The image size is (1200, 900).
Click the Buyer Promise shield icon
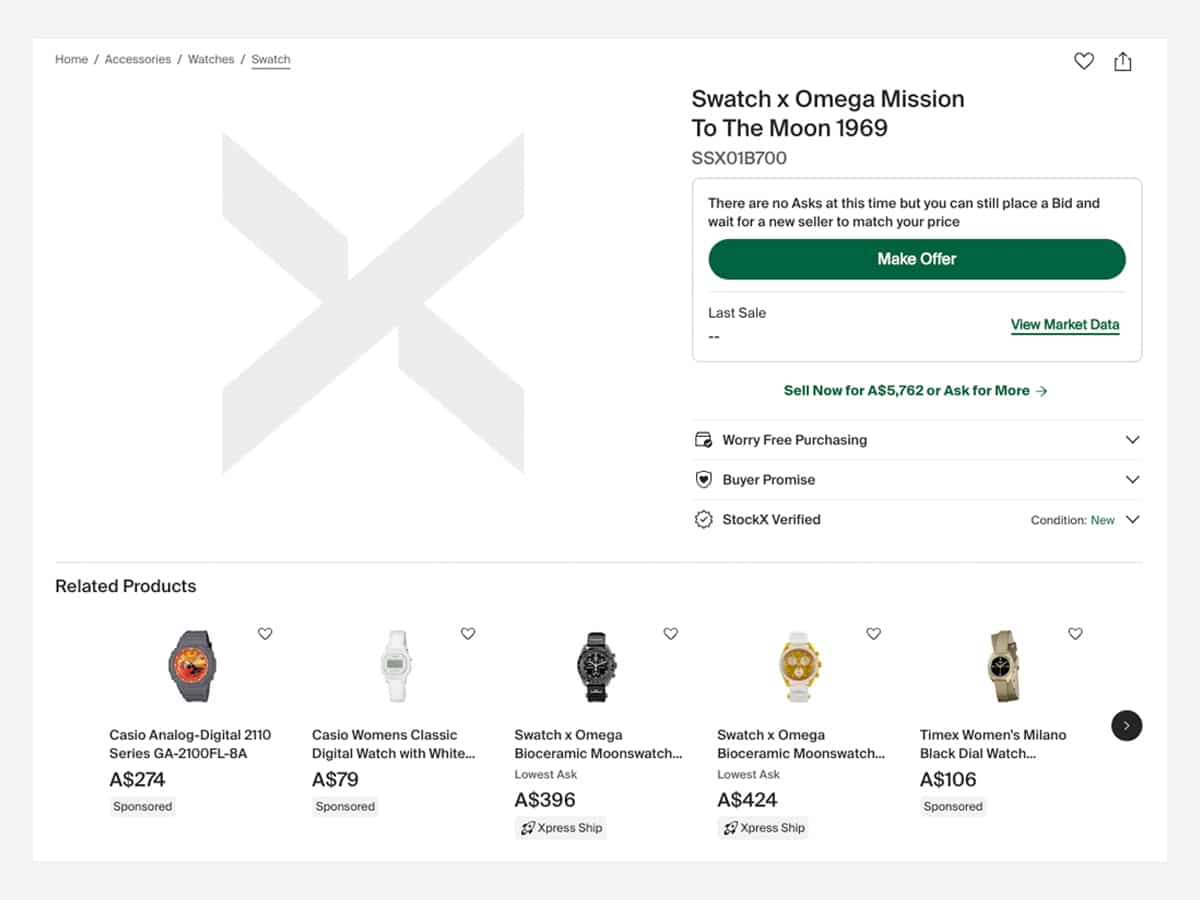tap(704, 480)
